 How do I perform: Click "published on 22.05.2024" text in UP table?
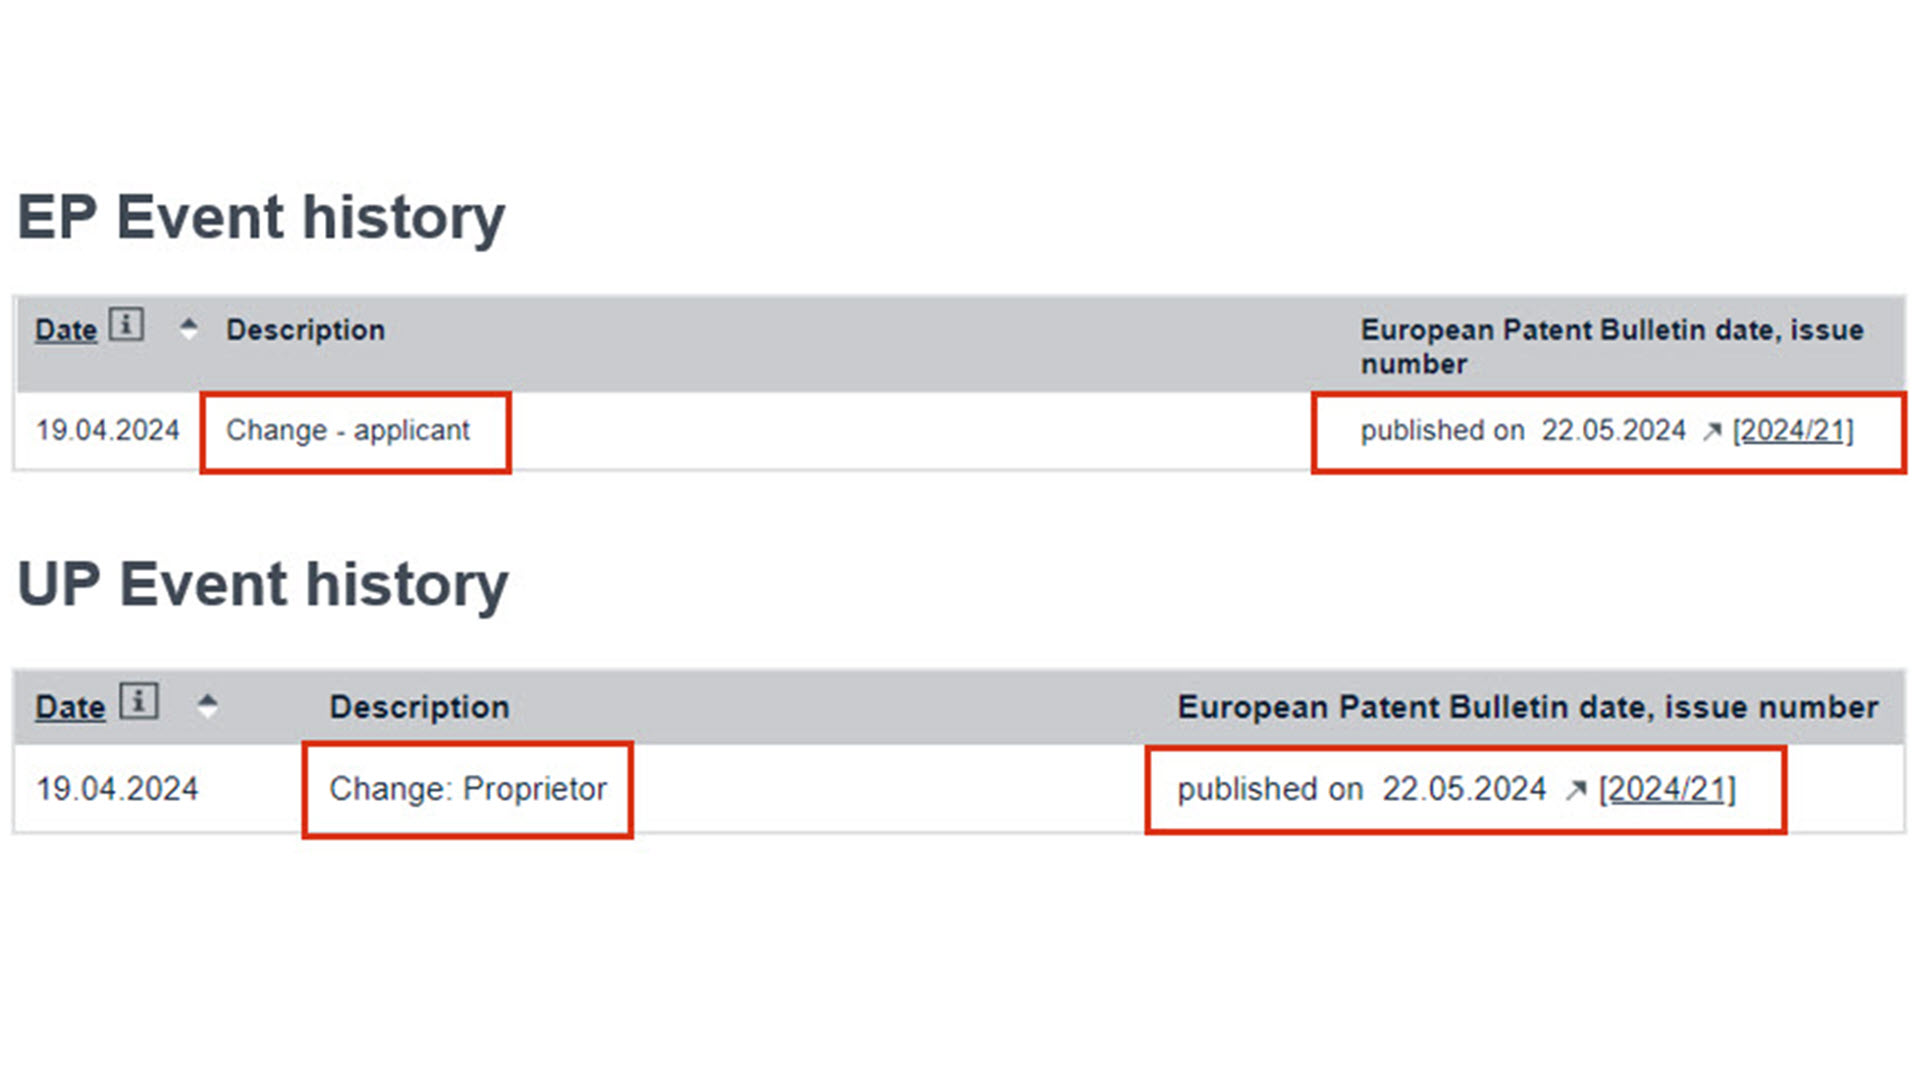1361,789
